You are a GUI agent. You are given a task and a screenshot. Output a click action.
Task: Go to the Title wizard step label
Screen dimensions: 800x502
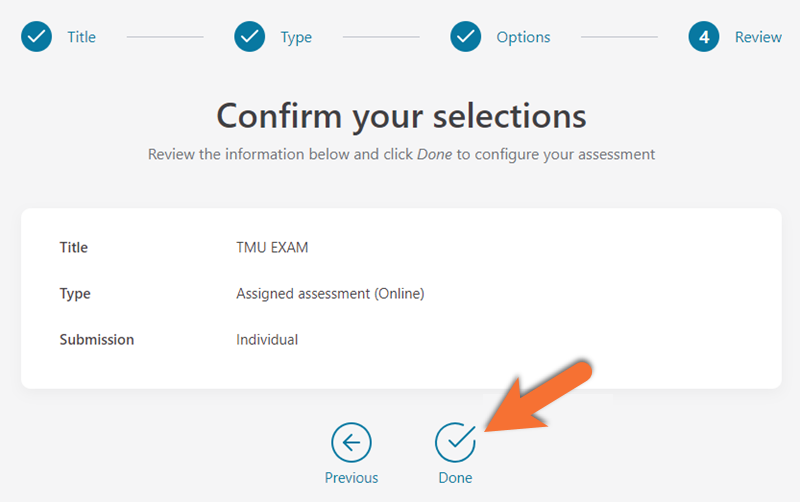pos(82,37)
